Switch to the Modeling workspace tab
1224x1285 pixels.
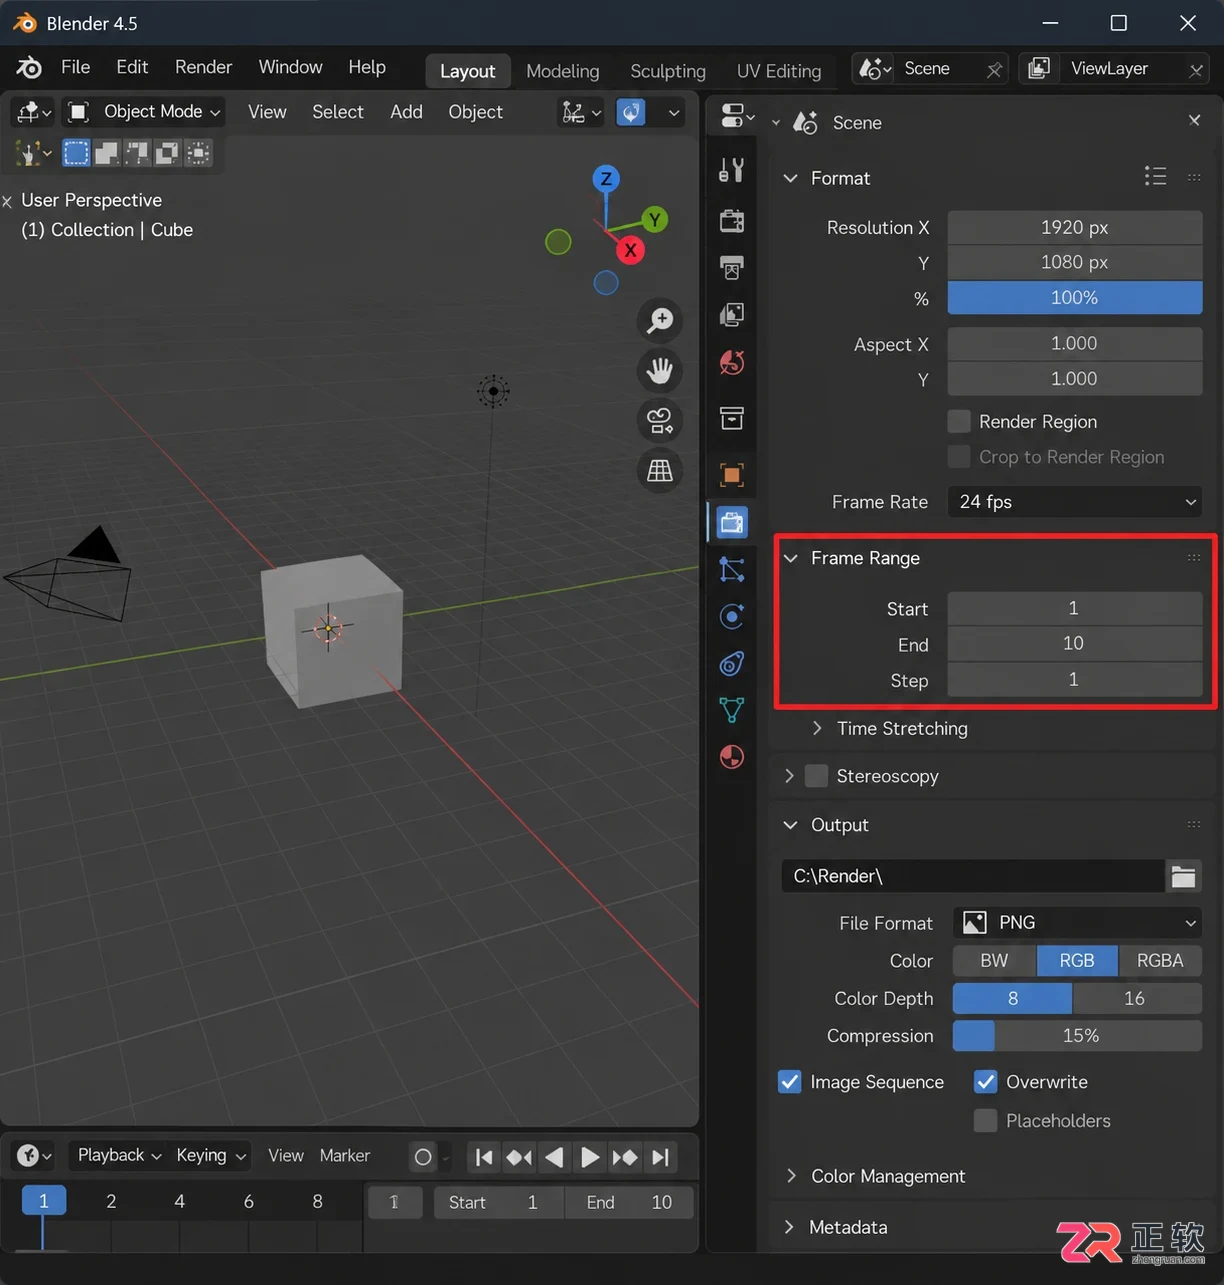[x=563, y=71]
